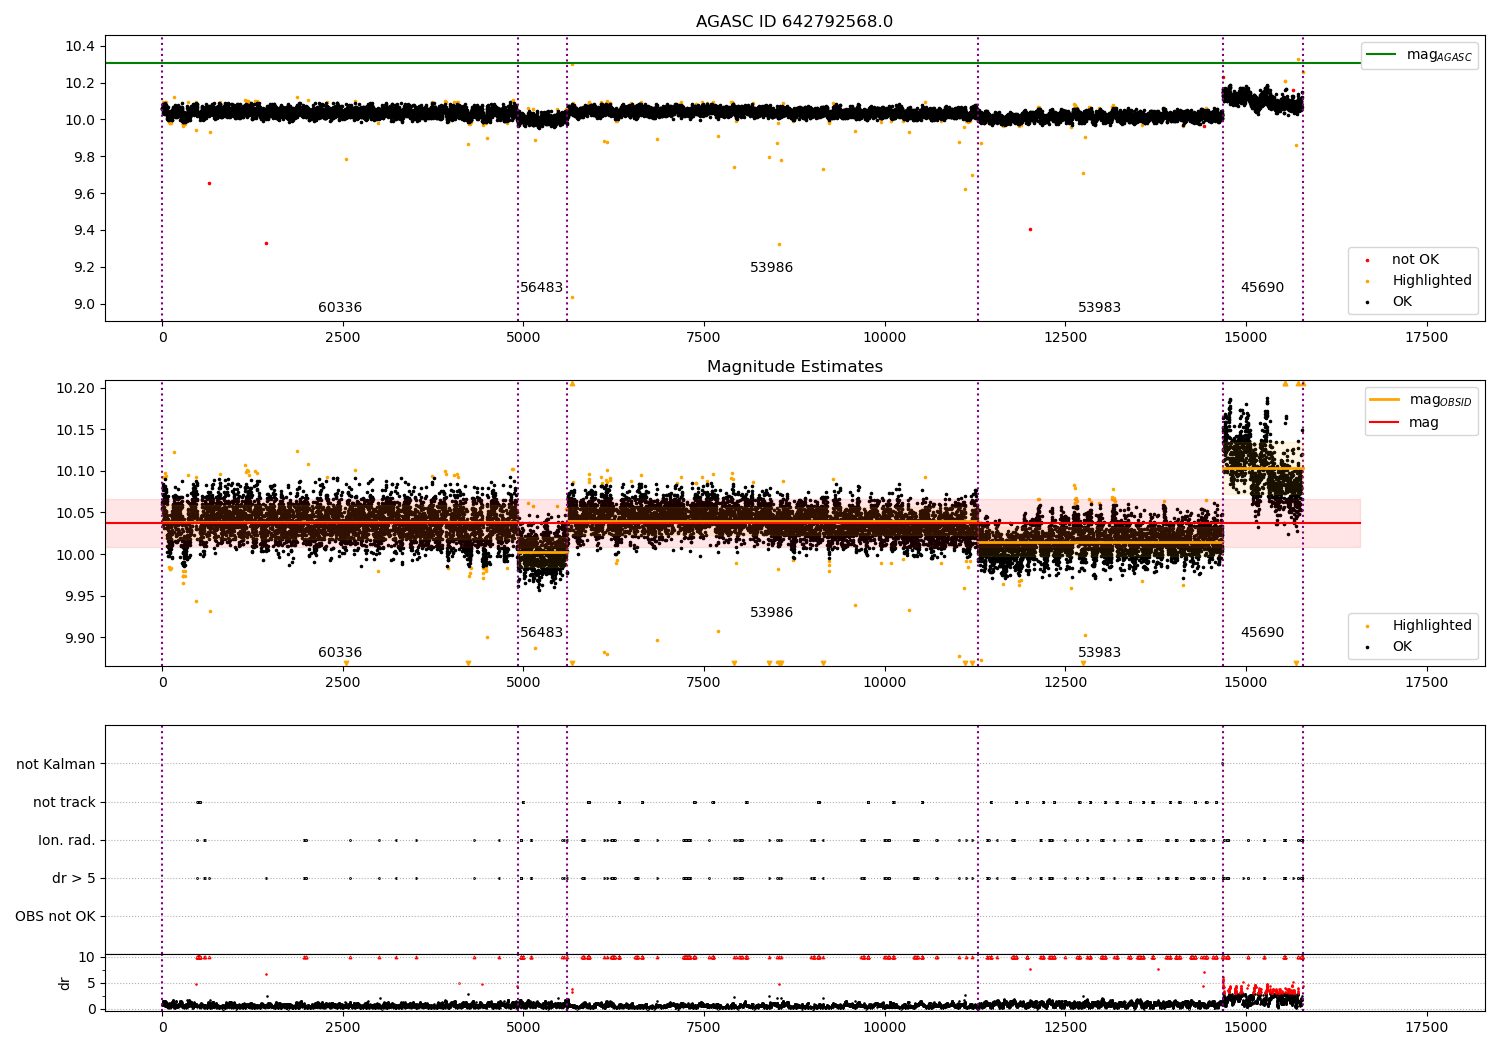Click the orange line sample in mag OBSID legend
Viewport: 1500px width, 1050px height.
pos(1384,400)
